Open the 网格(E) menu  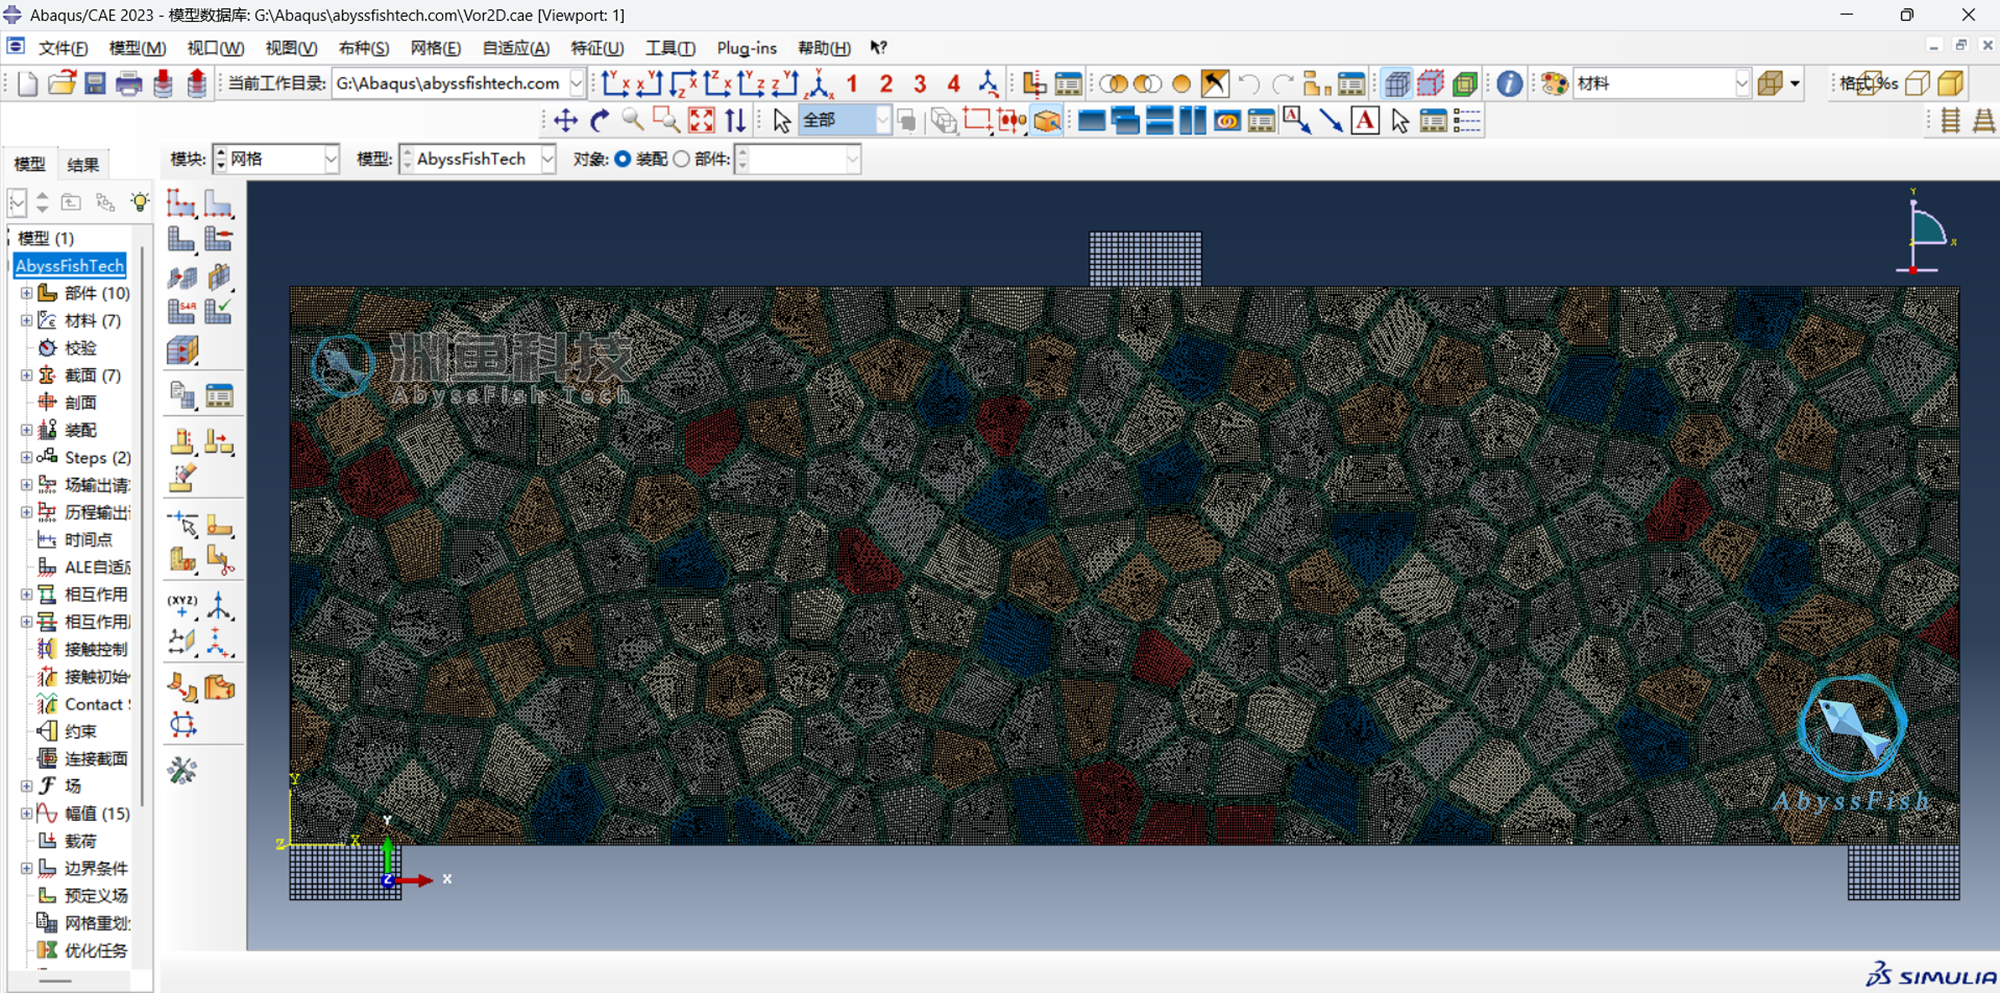[x=435, y=48]
